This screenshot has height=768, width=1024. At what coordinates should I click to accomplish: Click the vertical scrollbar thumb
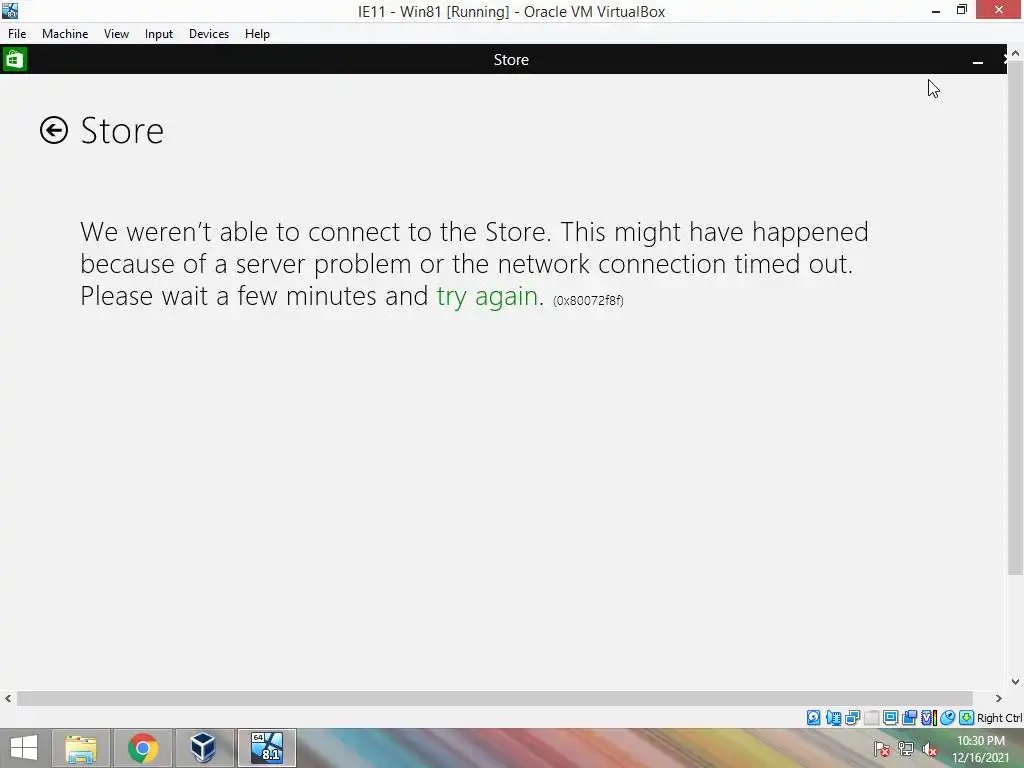coord(1016,319)
